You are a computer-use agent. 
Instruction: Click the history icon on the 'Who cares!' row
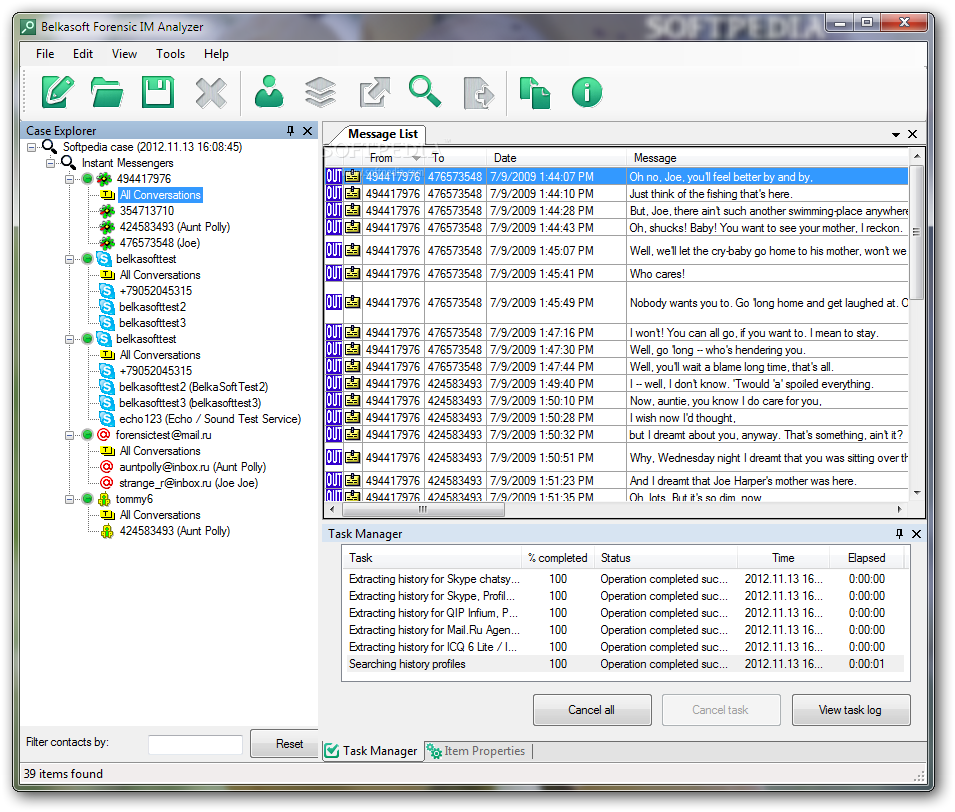(x=353, y=274)
